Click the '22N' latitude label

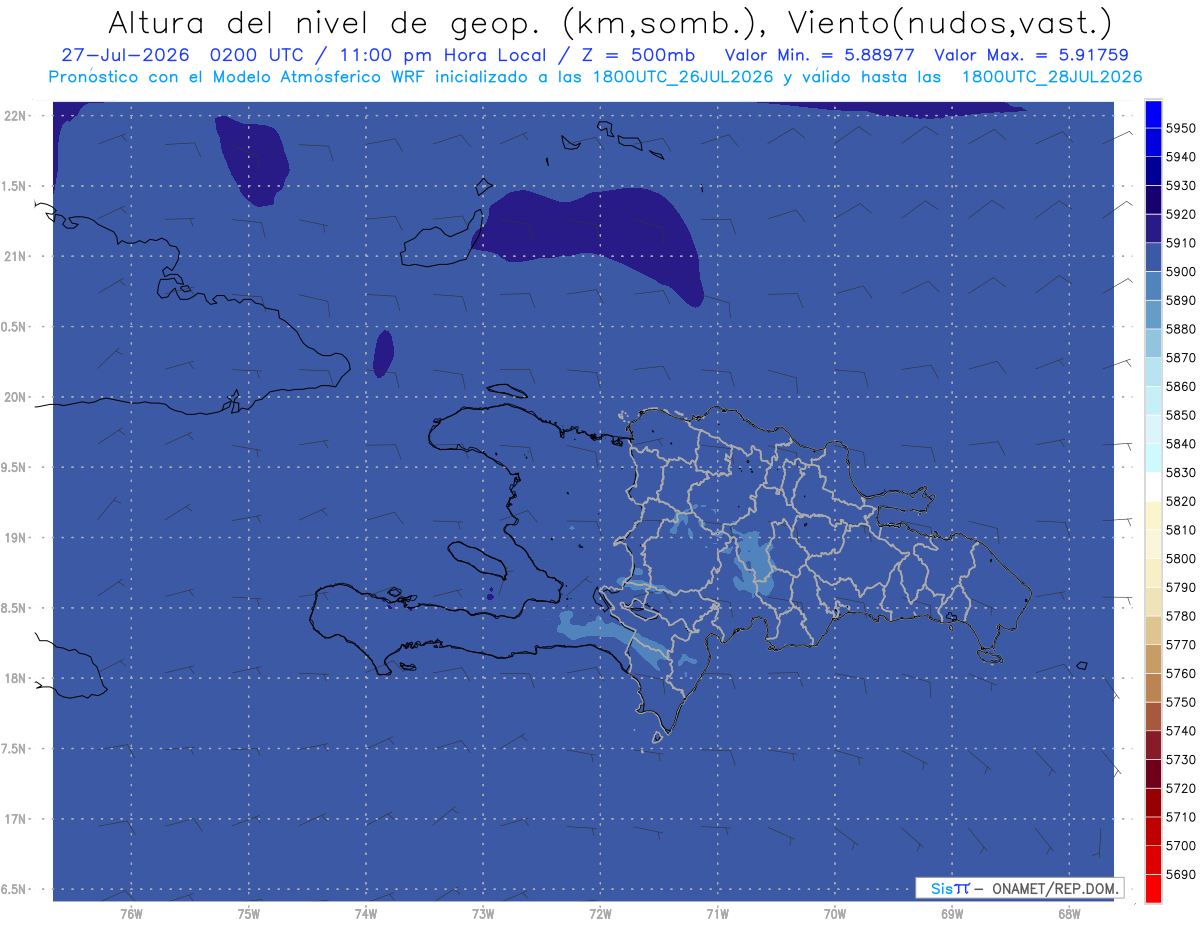[15, 116]
